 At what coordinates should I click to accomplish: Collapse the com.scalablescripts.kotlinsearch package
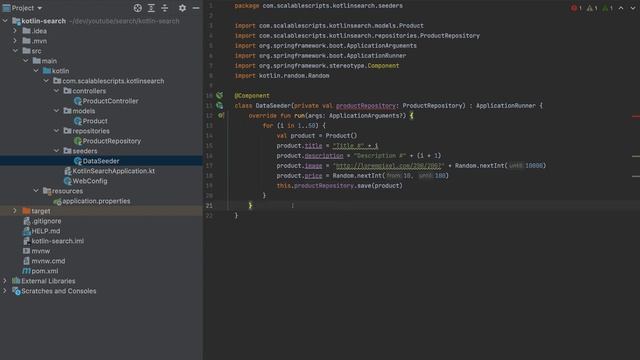(46, 81)
